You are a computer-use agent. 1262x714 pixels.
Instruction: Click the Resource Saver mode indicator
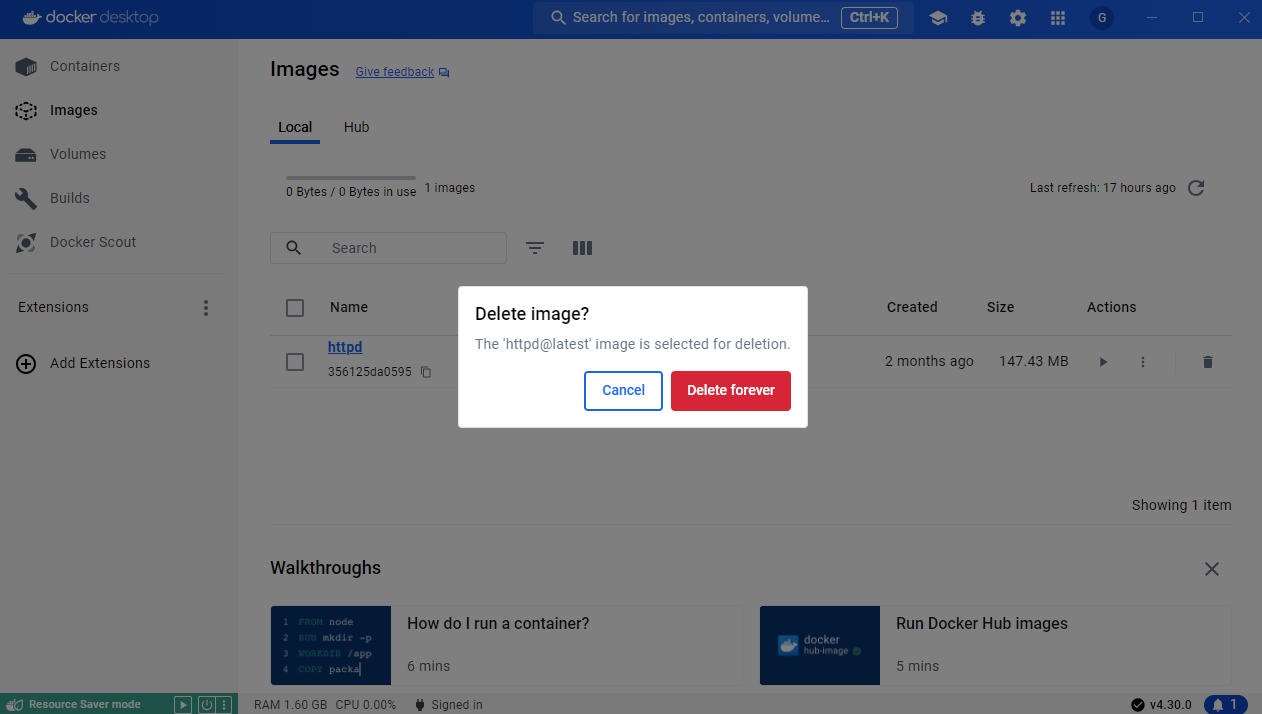point(75,704)
